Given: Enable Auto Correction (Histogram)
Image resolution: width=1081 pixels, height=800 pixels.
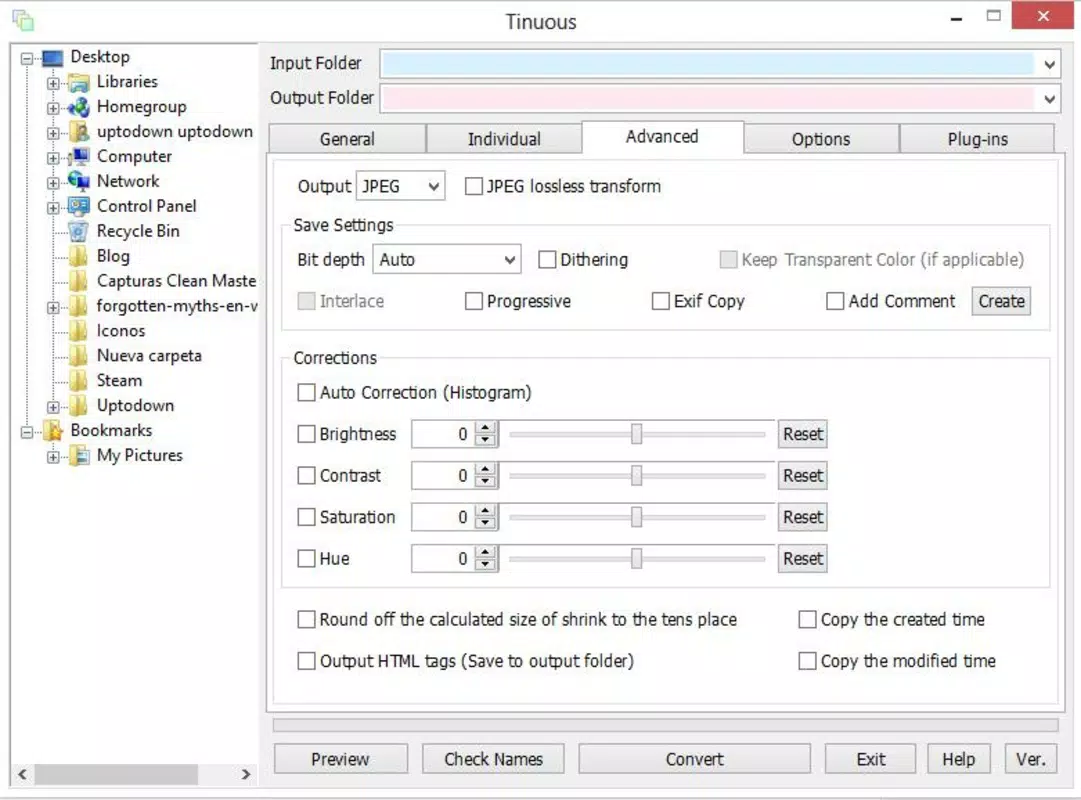Looking at the screenshot, I should click(x=306, y=392).
